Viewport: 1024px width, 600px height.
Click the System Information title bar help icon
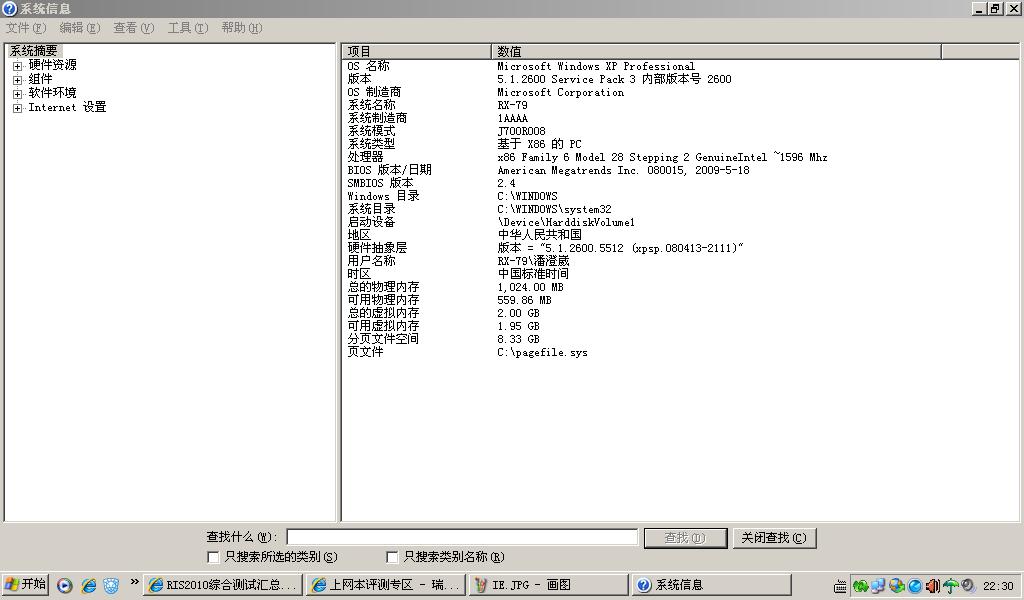9,8
